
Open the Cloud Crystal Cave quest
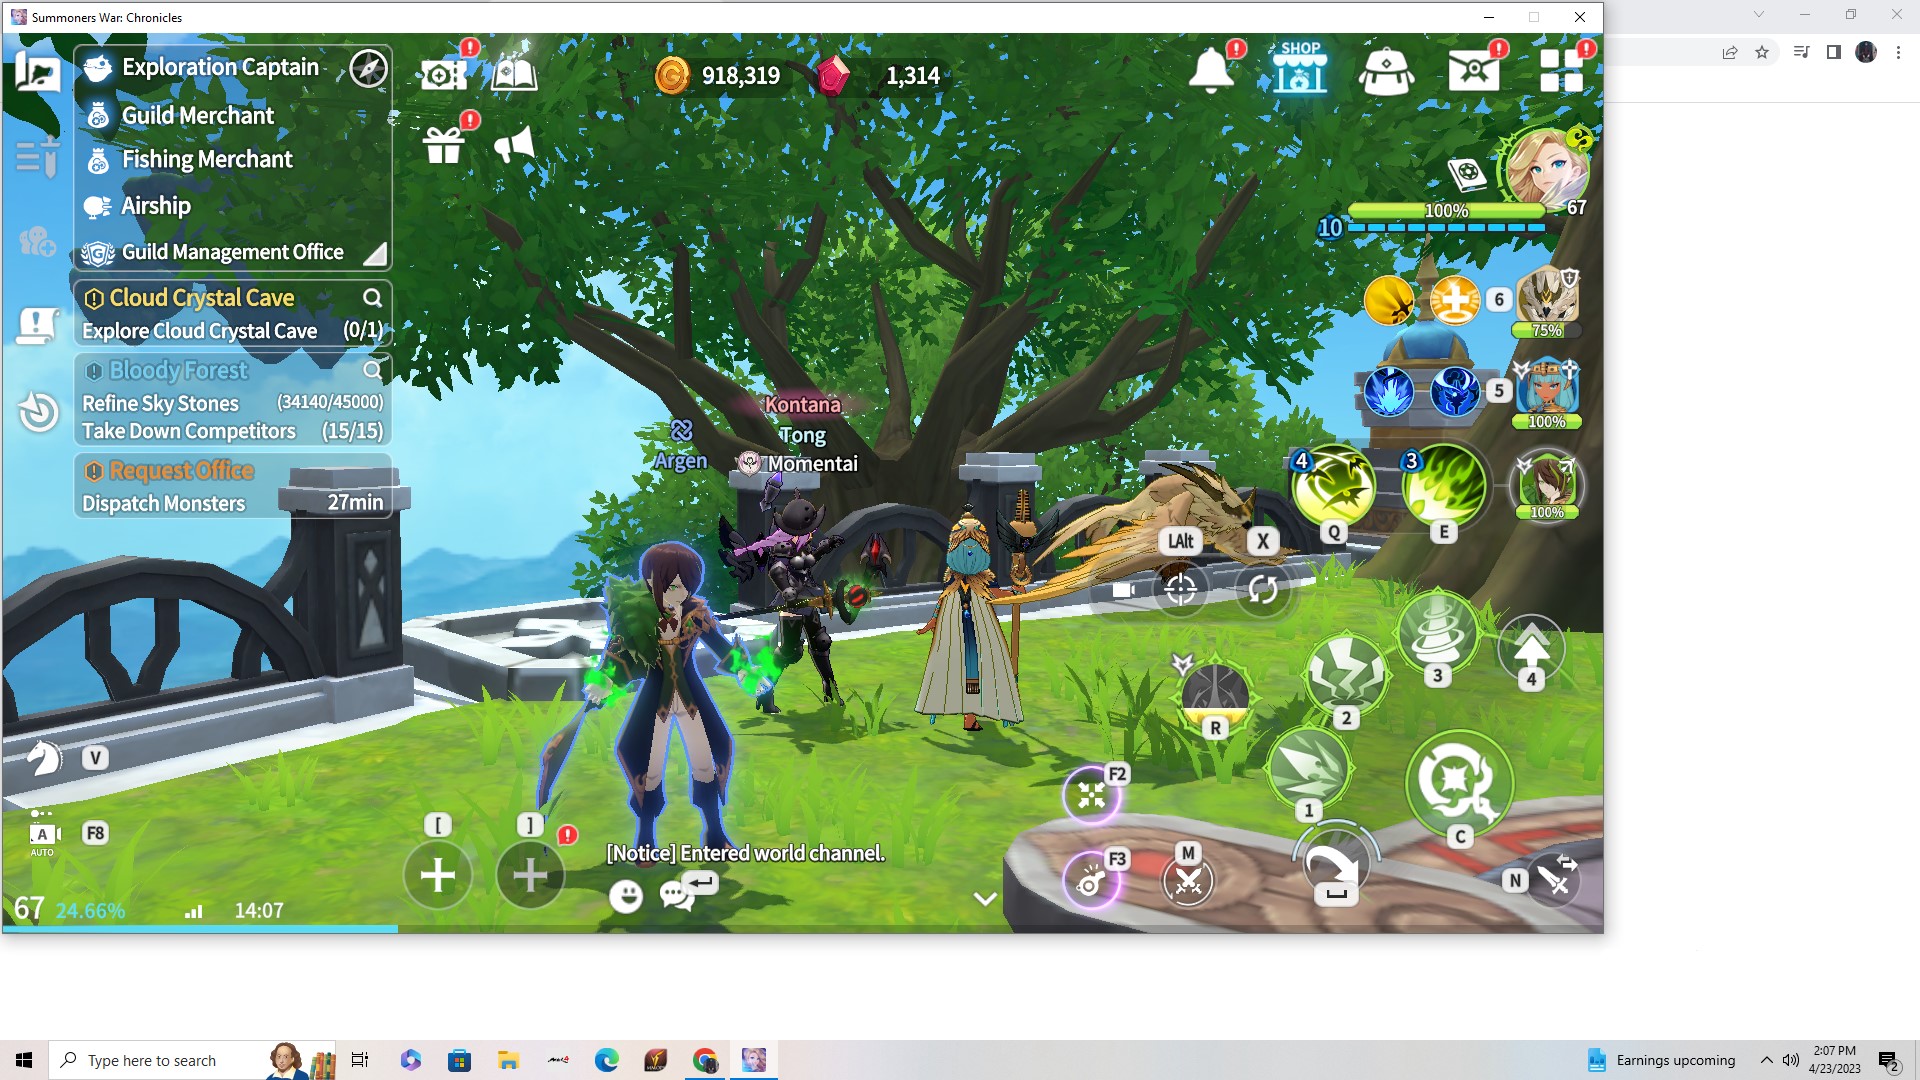click(x=232, y=314)
